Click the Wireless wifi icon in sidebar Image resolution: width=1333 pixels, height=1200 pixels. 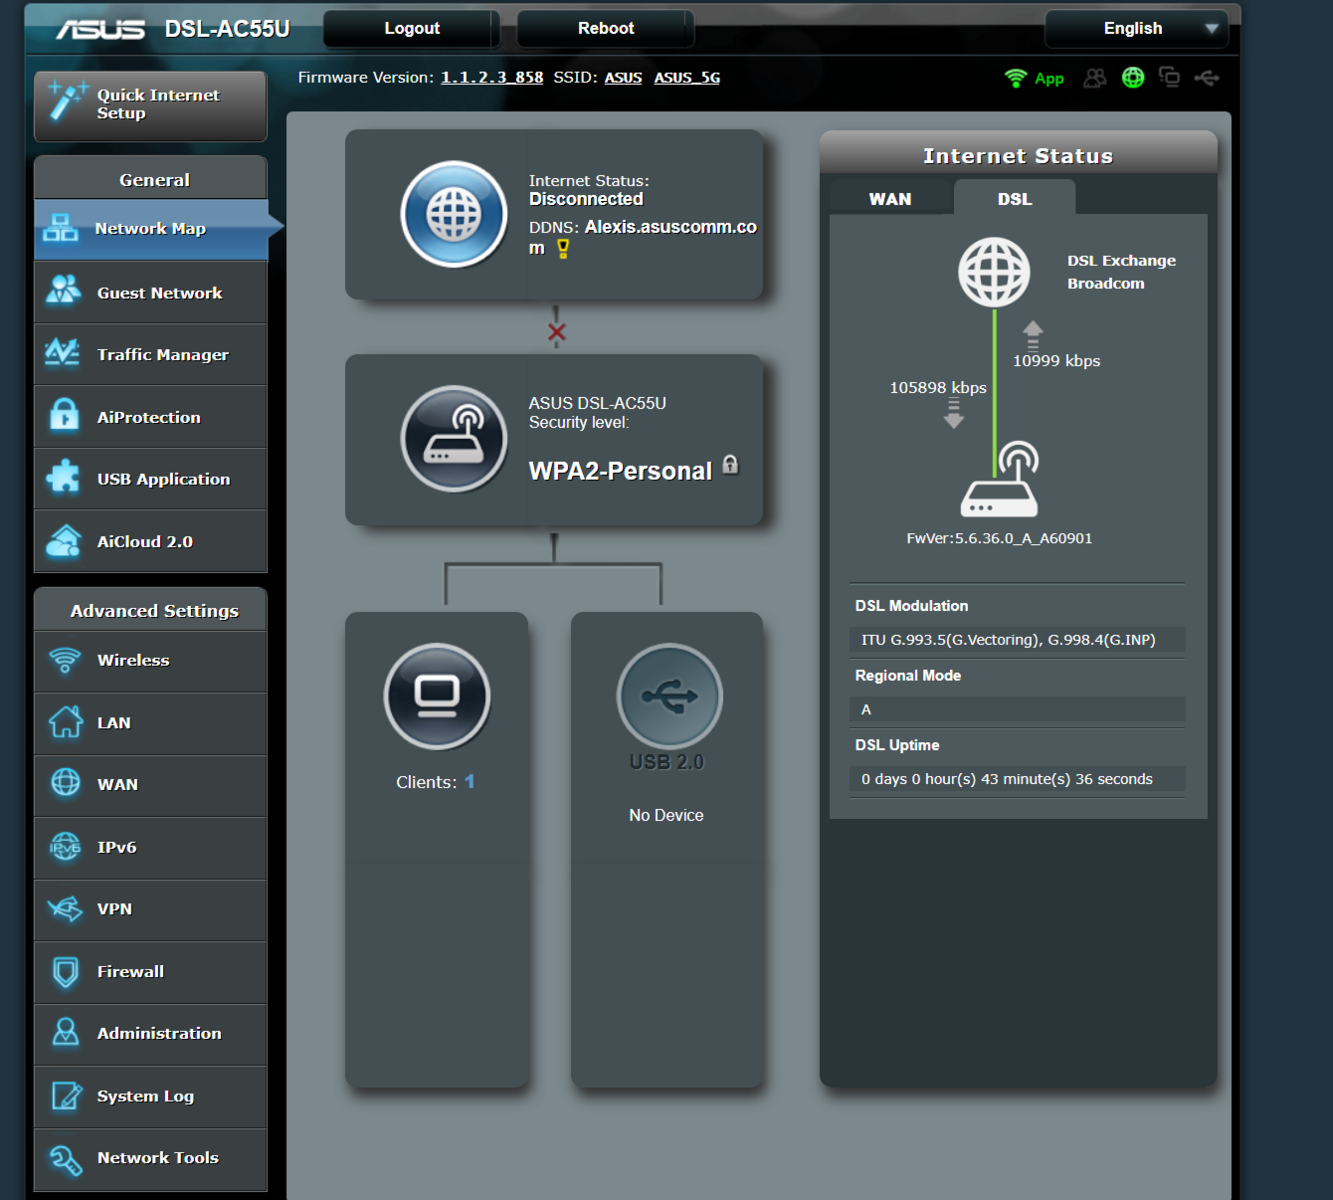tap(65, 660)
